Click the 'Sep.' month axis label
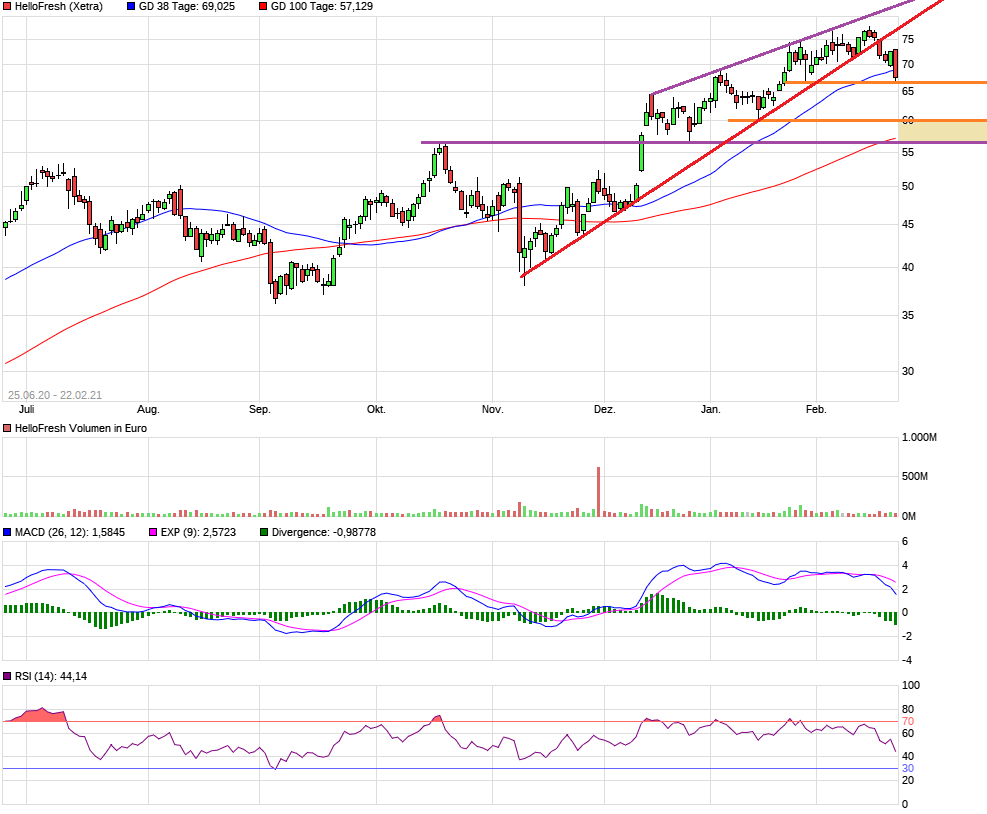Screen dimensions: 987x814 click(259, 409)
